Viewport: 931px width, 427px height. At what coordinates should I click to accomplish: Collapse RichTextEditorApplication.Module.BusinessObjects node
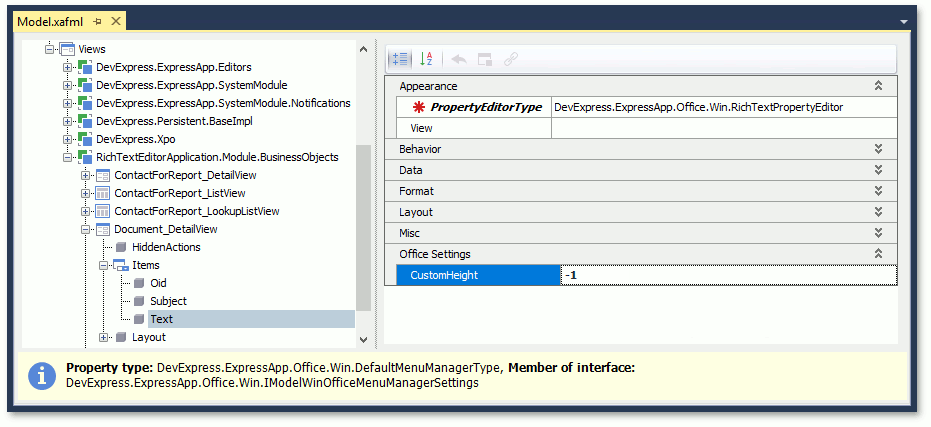pyautogui.click(x=68, y=157)
